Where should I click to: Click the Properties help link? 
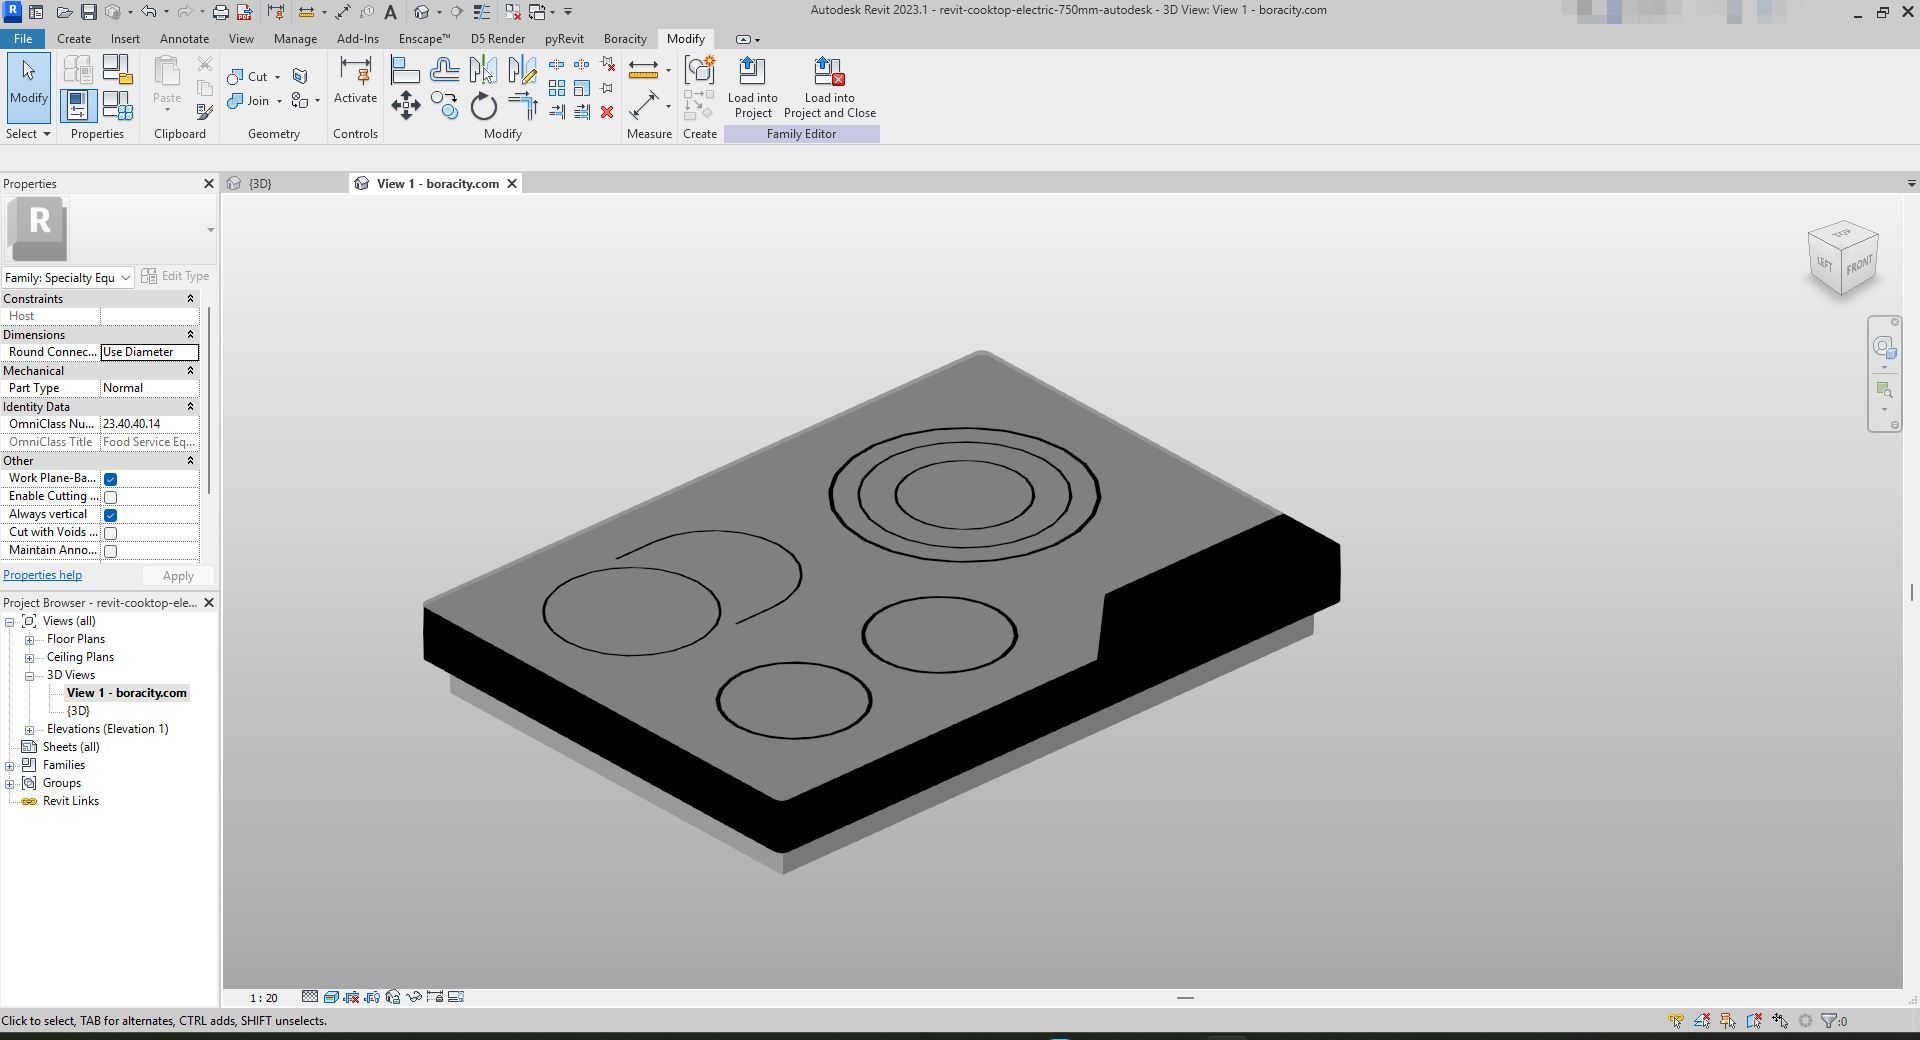tap(42, 575)
